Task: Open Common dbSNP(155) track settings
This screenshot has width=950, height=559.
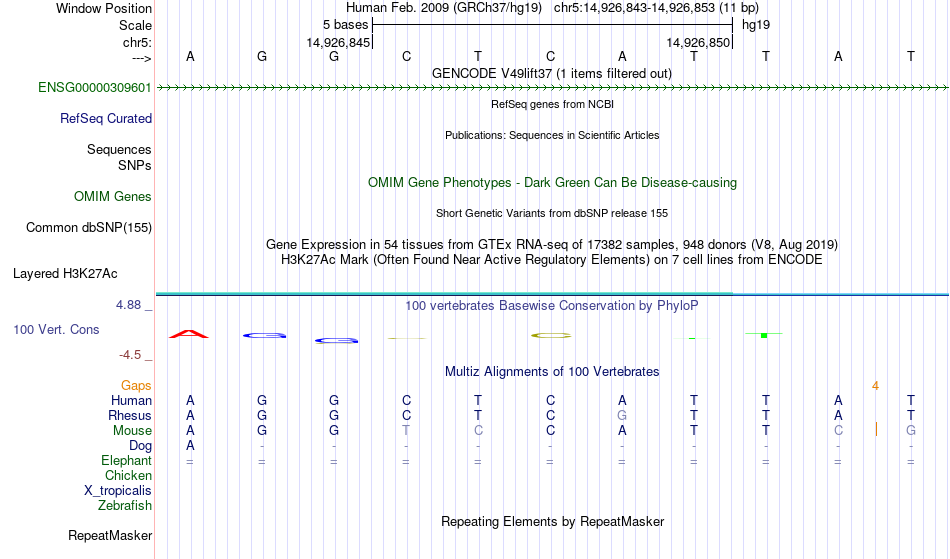Action: [x=89, y=228]
